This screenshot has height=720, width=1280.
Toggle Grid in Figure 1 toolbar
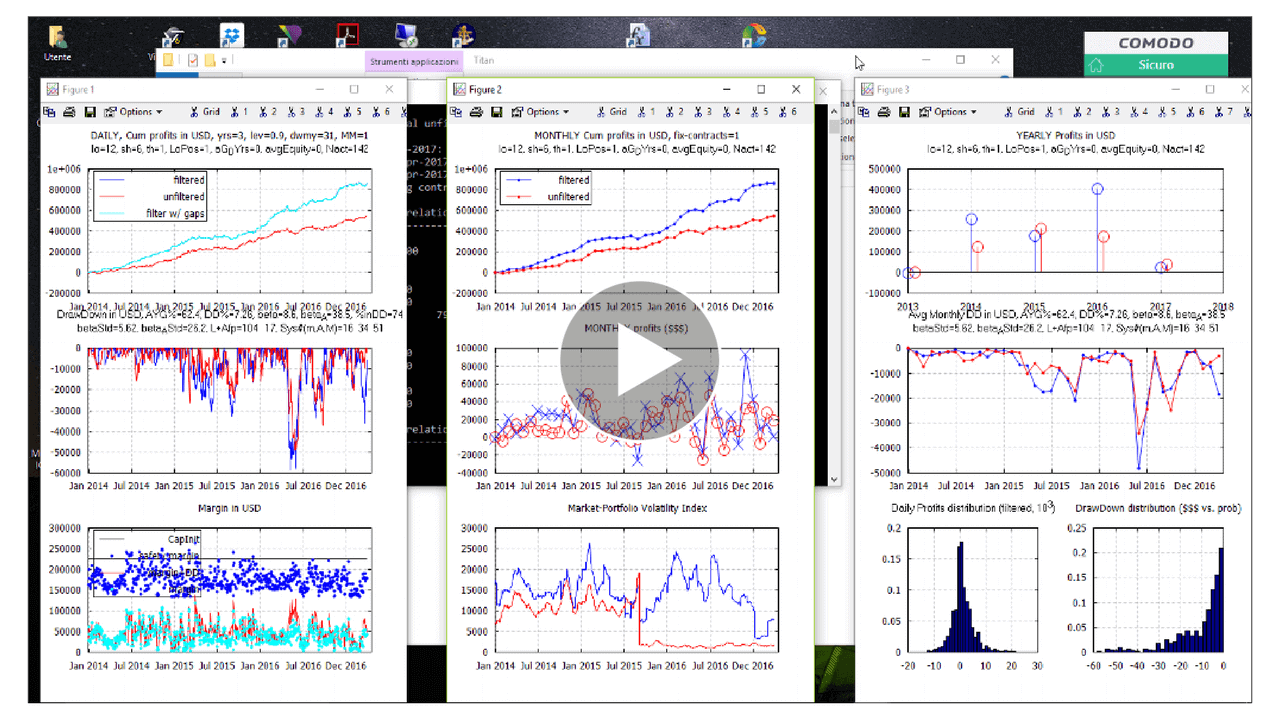click(x=205, y=112)
